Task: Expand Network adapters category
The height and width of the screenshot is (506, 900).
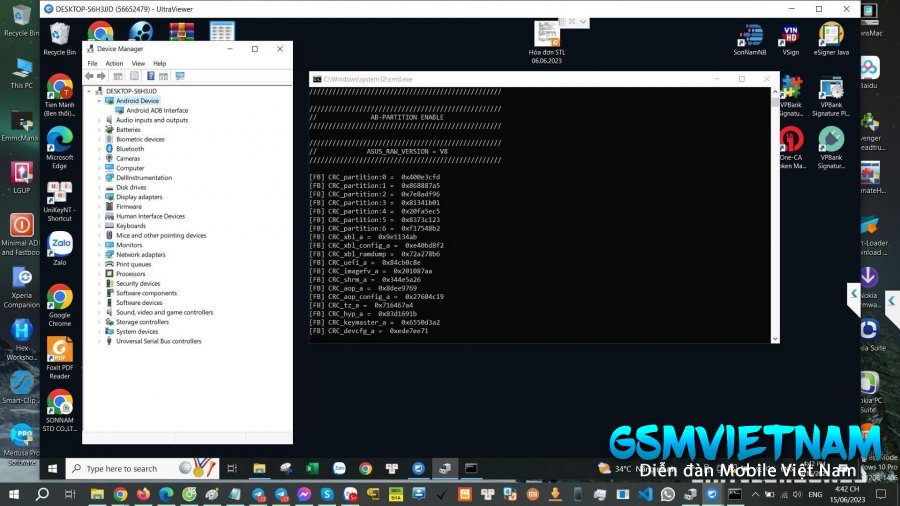Action: 99,254
